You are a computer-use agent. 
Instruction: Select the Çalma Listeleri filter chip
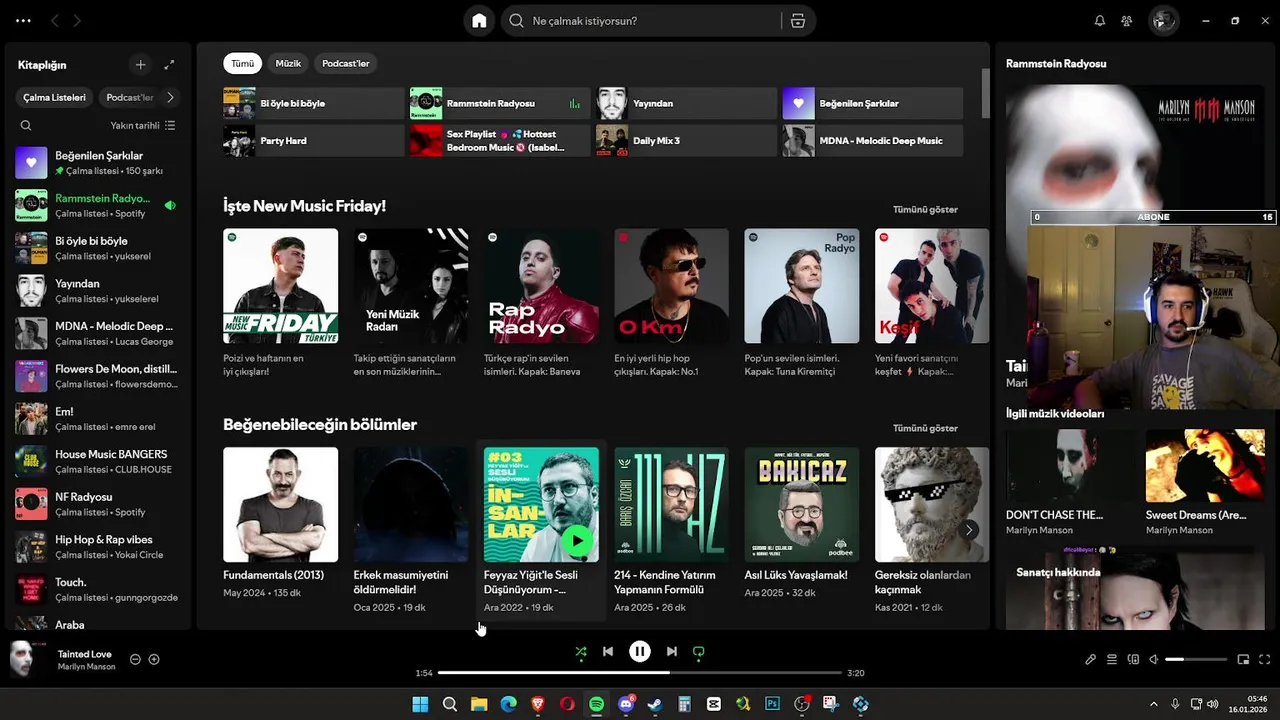(55, 97)
